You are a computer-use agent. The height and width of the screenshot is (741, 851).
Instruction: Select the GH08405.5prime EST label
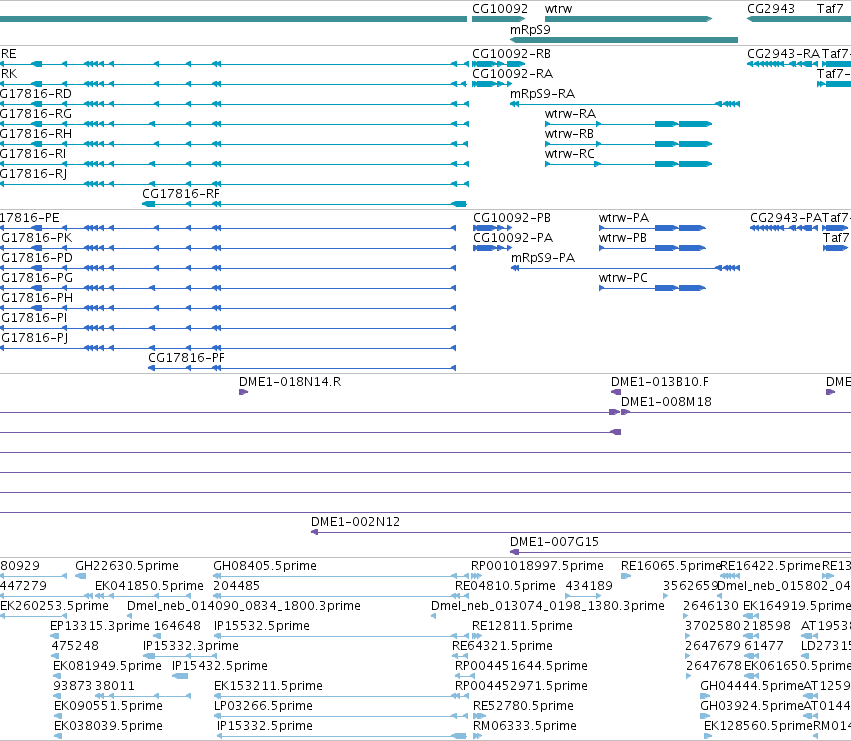click(265, 566)
